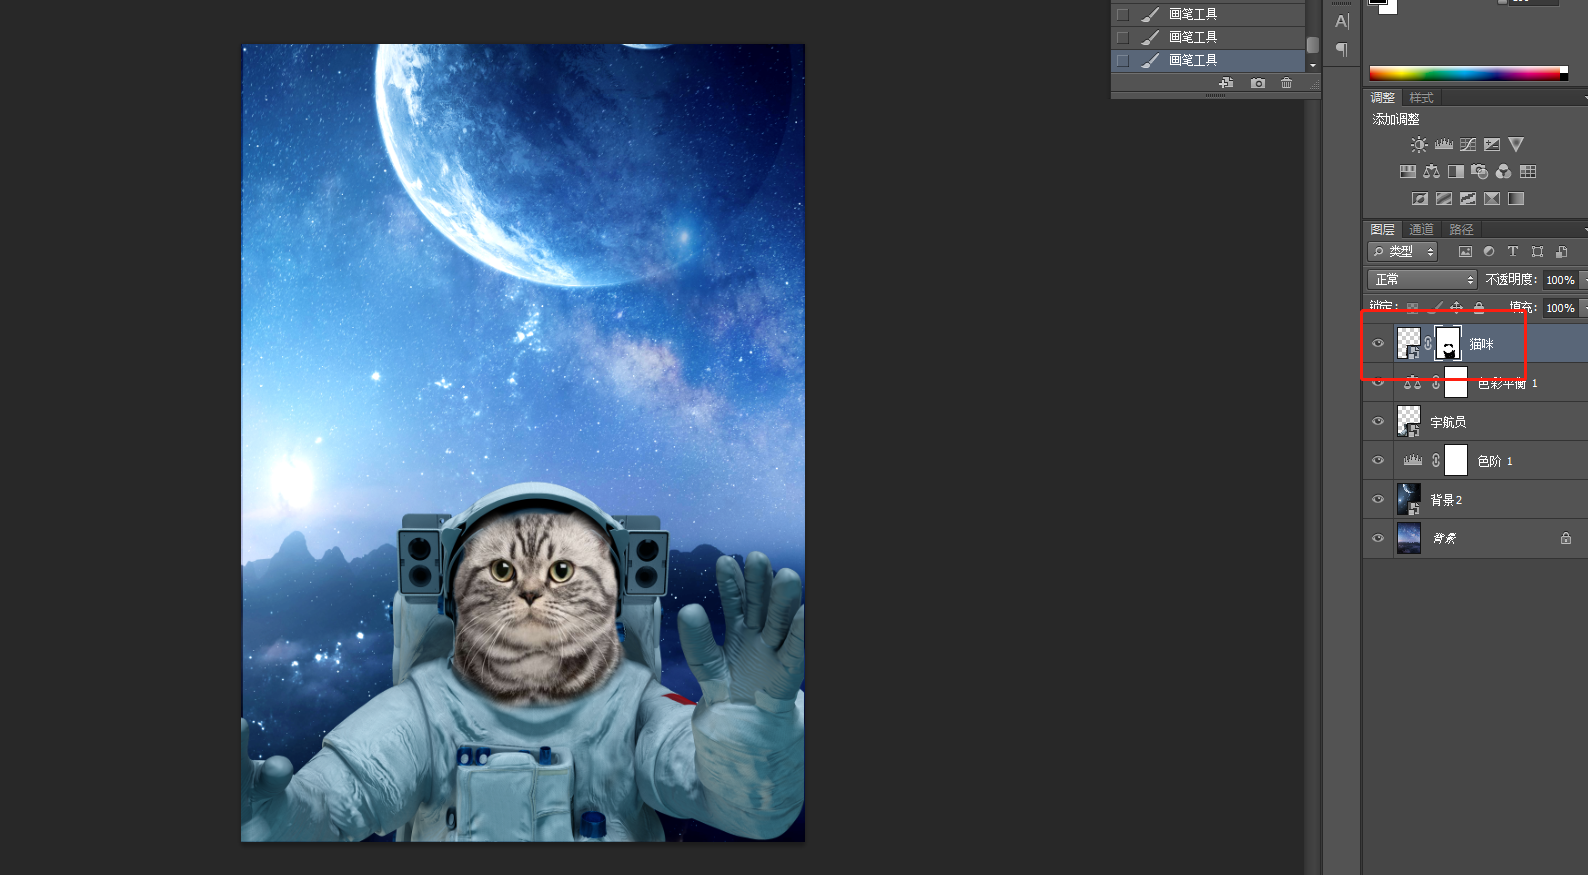1588x875 pixels.
Task: Open the Paragraph panel icon
Action: 1342,50
